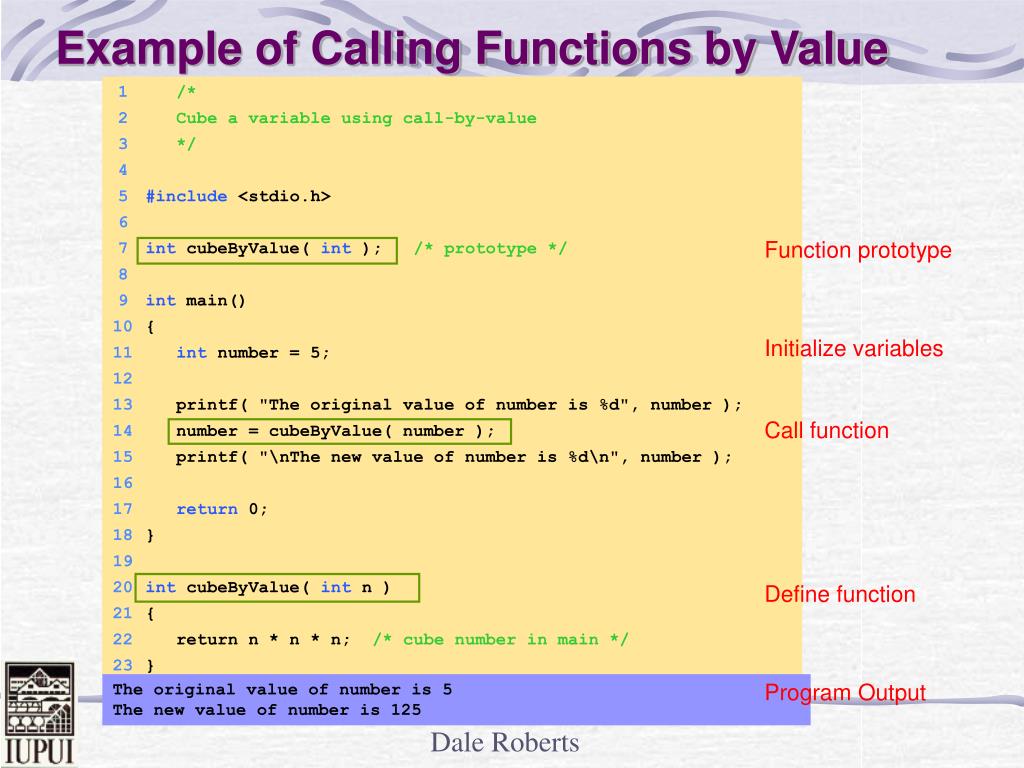Click the printf line with 'The original value'
This screenshot has height=768, width=1024.
coord(458,405)
